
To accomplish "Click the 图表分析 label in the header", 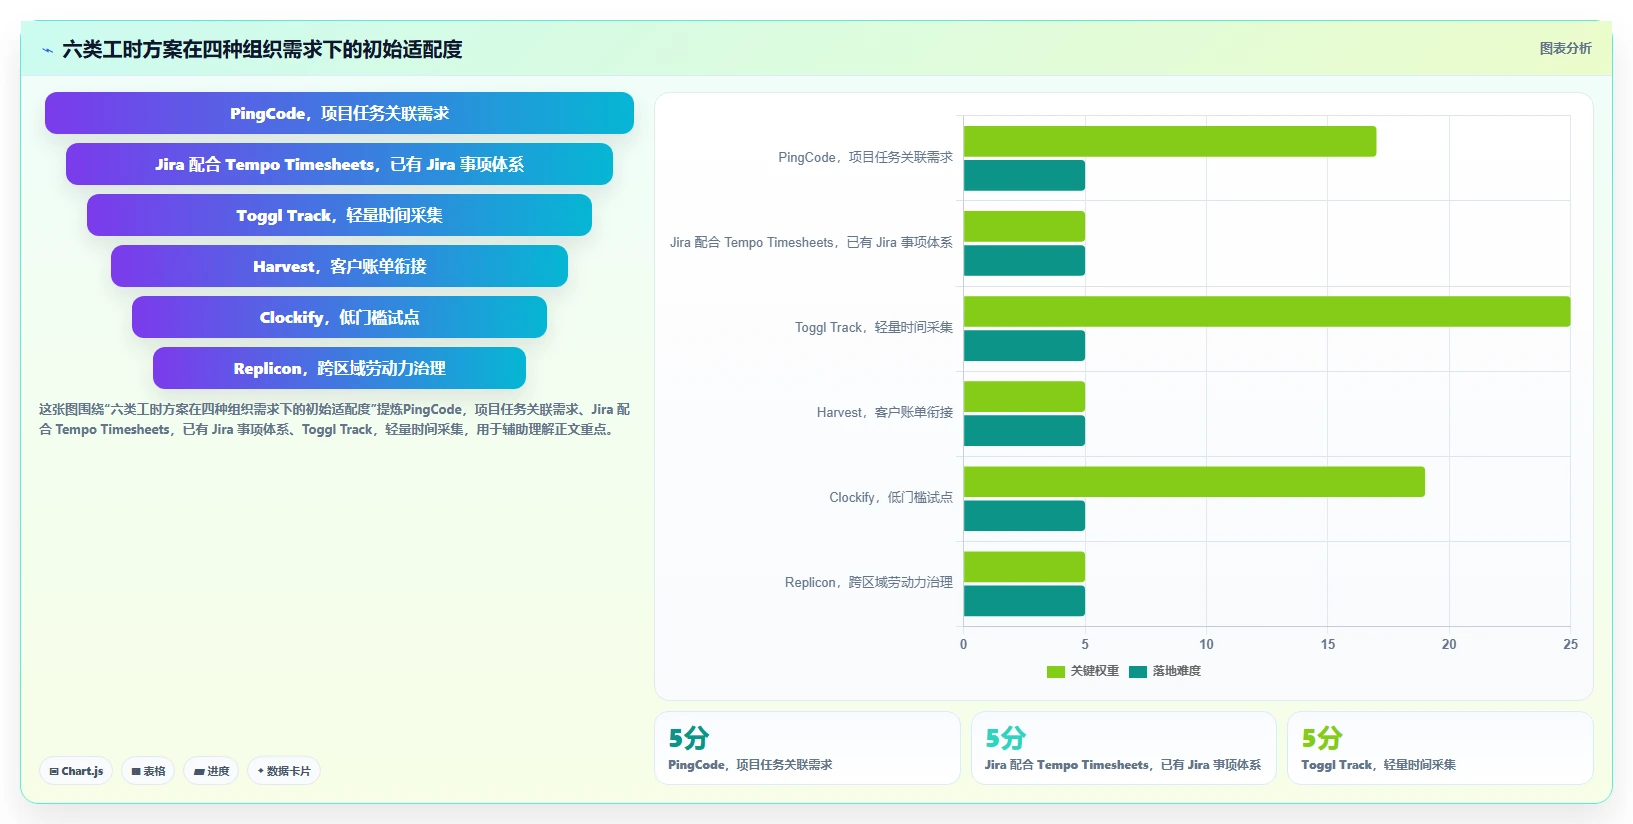I will coord(1565,48).
